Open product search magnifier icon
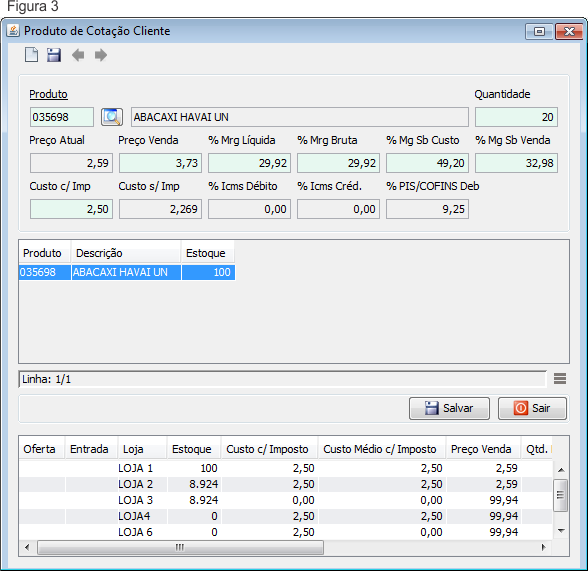 click(x=112, y=117)
